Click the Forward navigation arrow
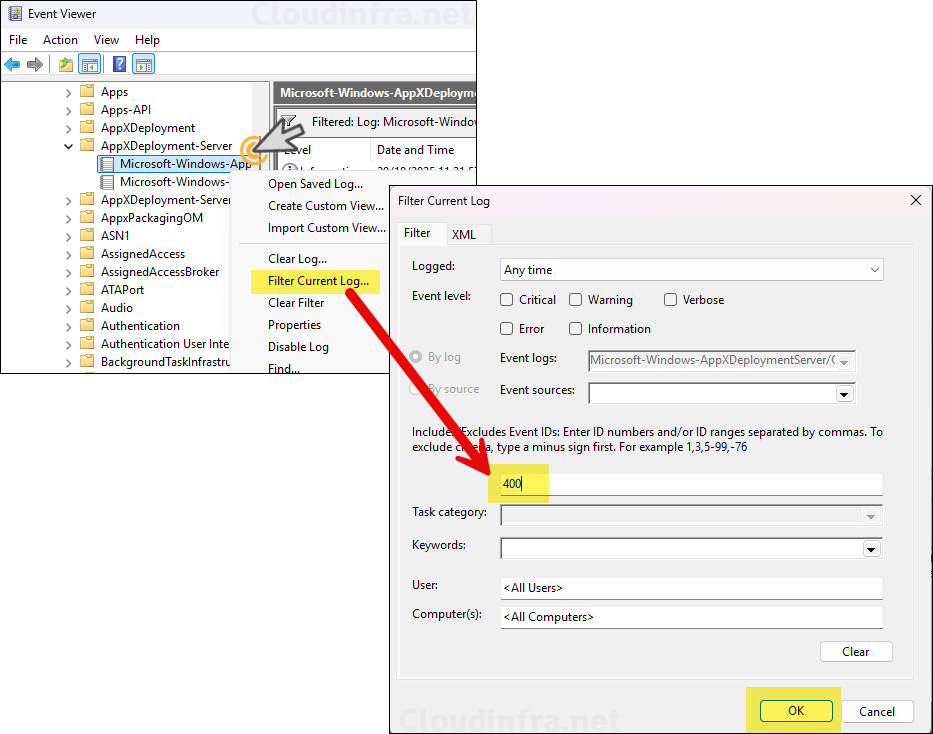This screenshot has width=933, height=734. (x=35, y=63)
